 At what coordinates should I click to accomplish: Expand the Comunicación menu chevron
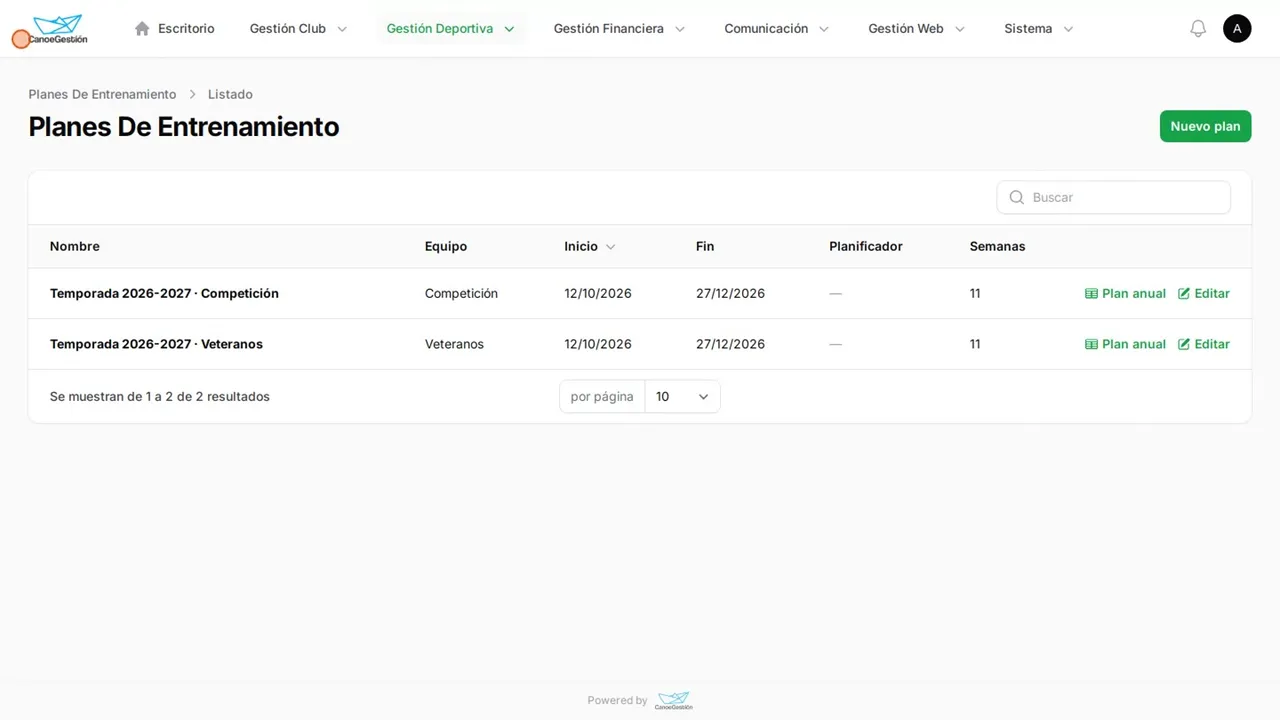(x=824, y=29)
